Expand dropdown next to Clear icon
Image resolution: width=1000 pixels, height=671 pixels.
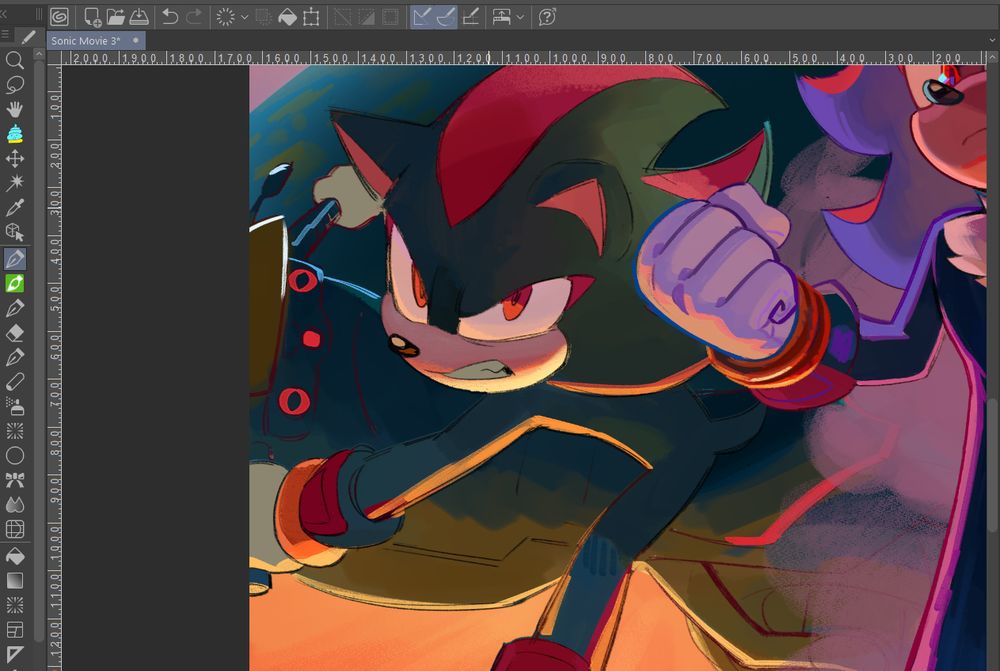click(244, 17)
